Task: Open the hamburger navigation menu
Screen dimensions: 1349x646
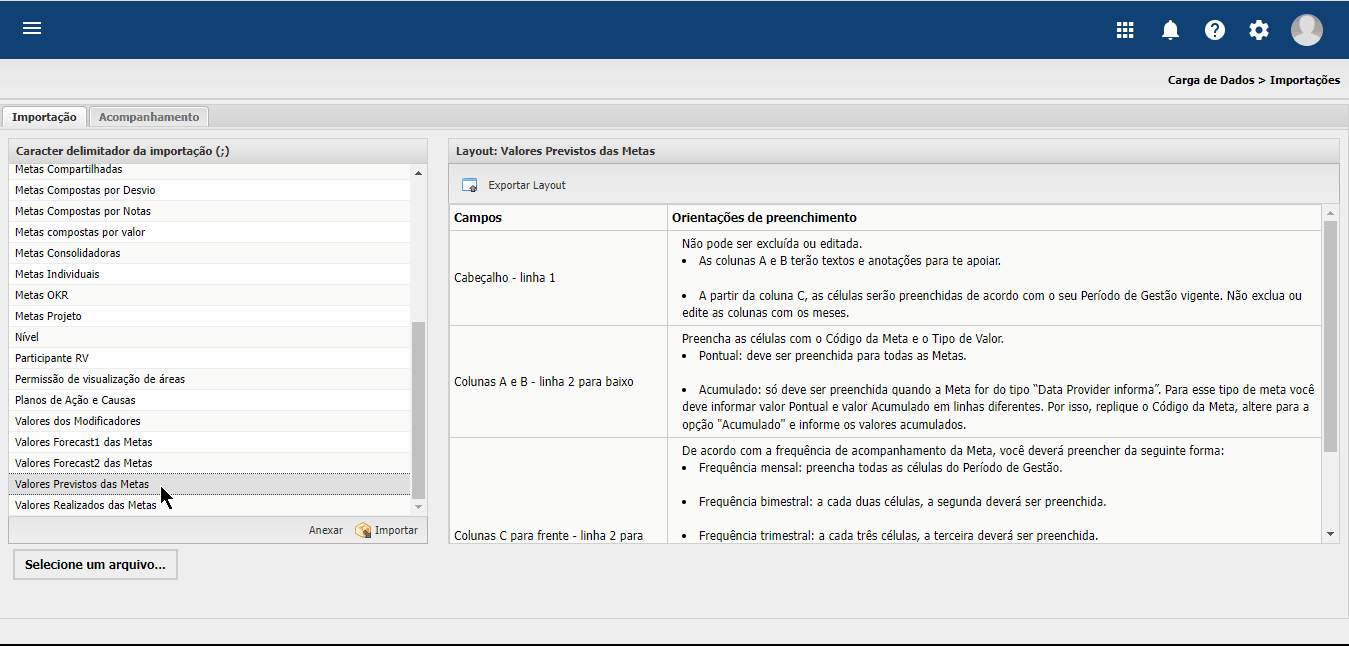Action: pos(32,28)
